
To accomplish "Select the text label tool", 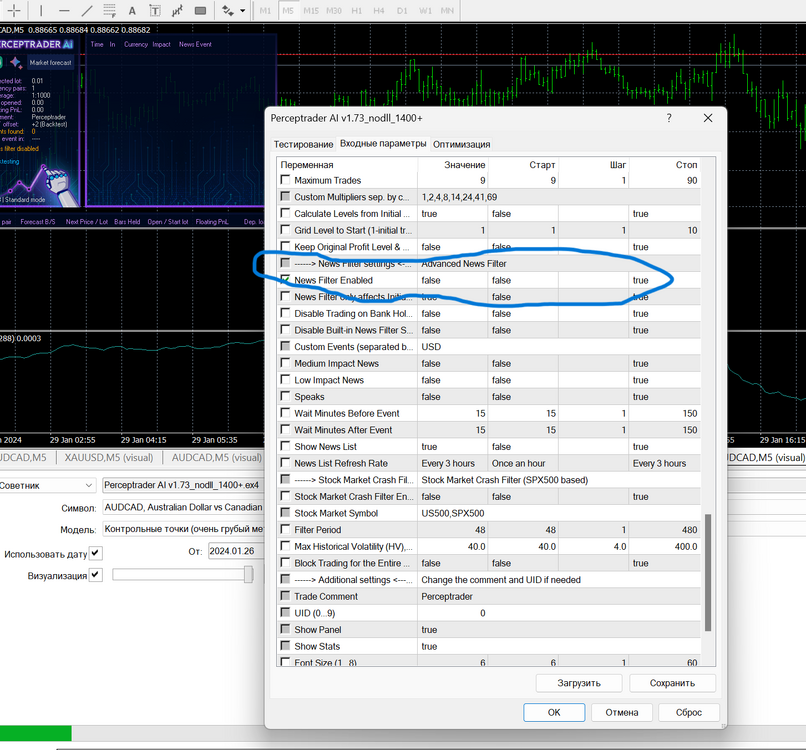I will (x=155, y=10).
